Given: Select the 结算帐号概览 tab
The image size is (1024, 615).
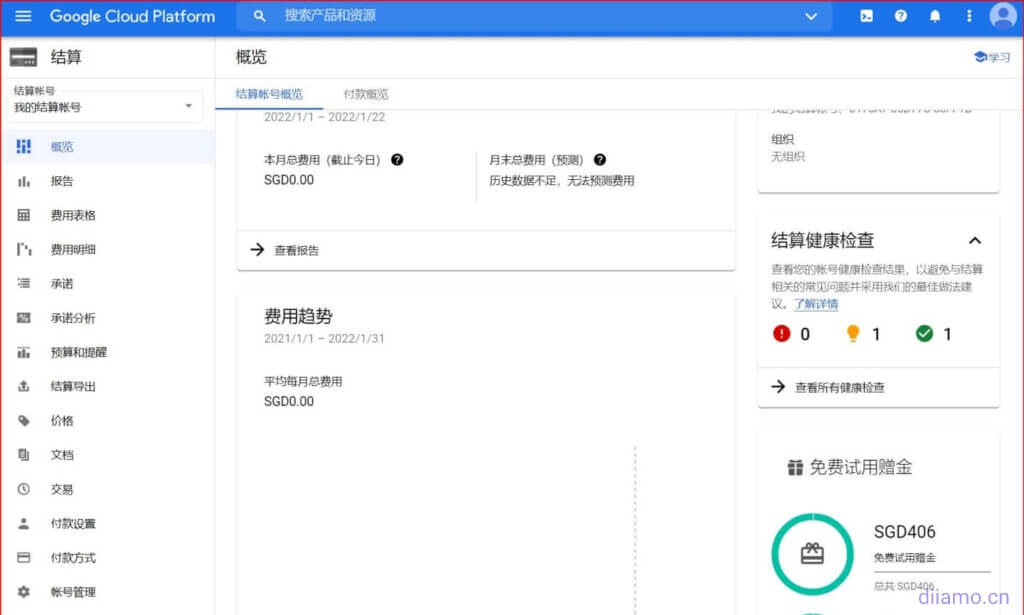Looking at the screenshot, I should pos(269,94).
